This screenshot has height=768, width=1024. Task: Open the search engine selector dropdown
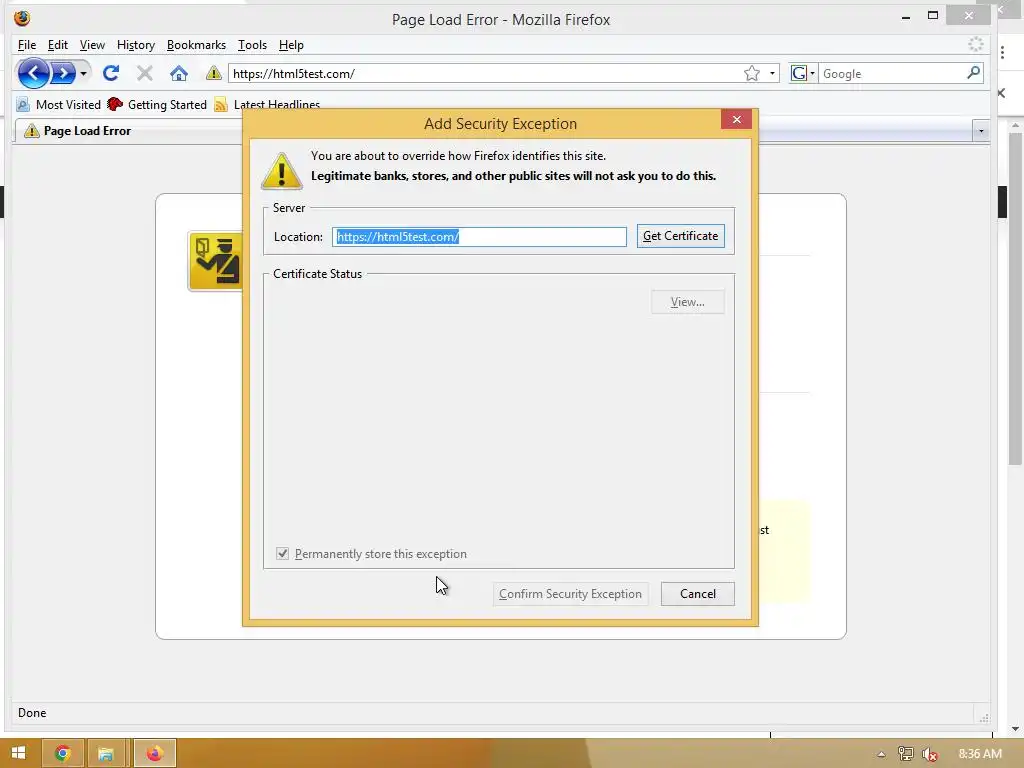click(x=803, y=73)
